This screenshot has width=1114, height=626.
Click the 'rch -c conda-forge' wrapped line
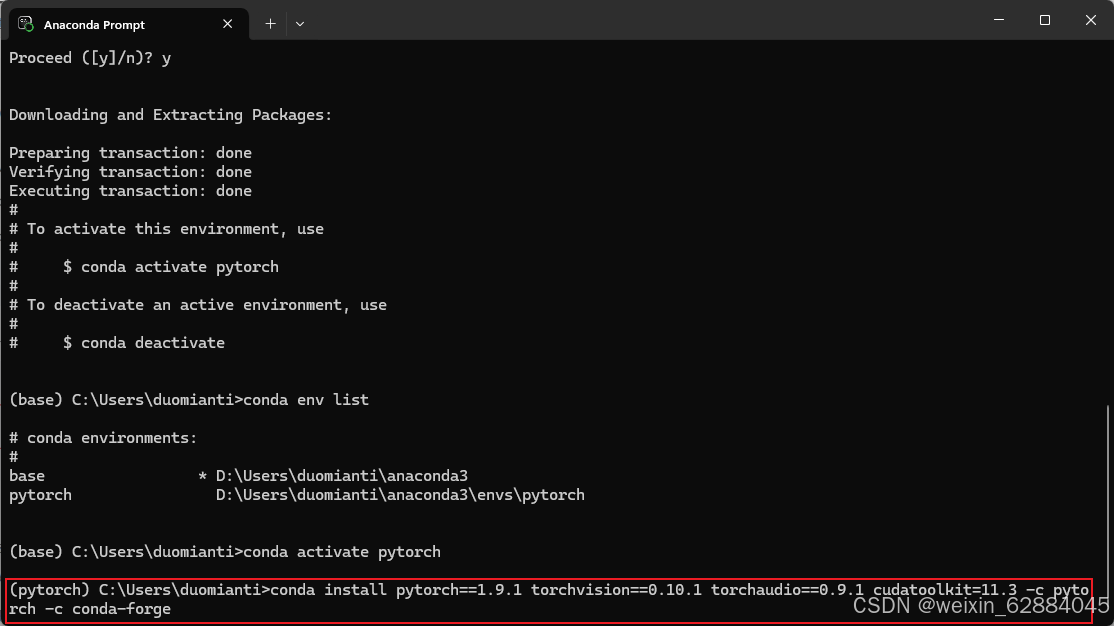[x=90, y=610]
